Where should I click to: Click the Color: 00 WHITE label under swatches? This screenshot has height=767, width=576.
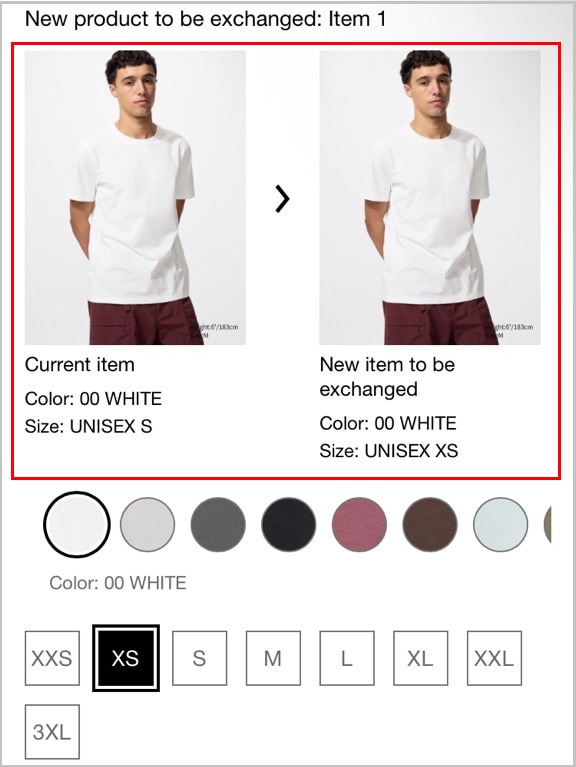point(118,583)
